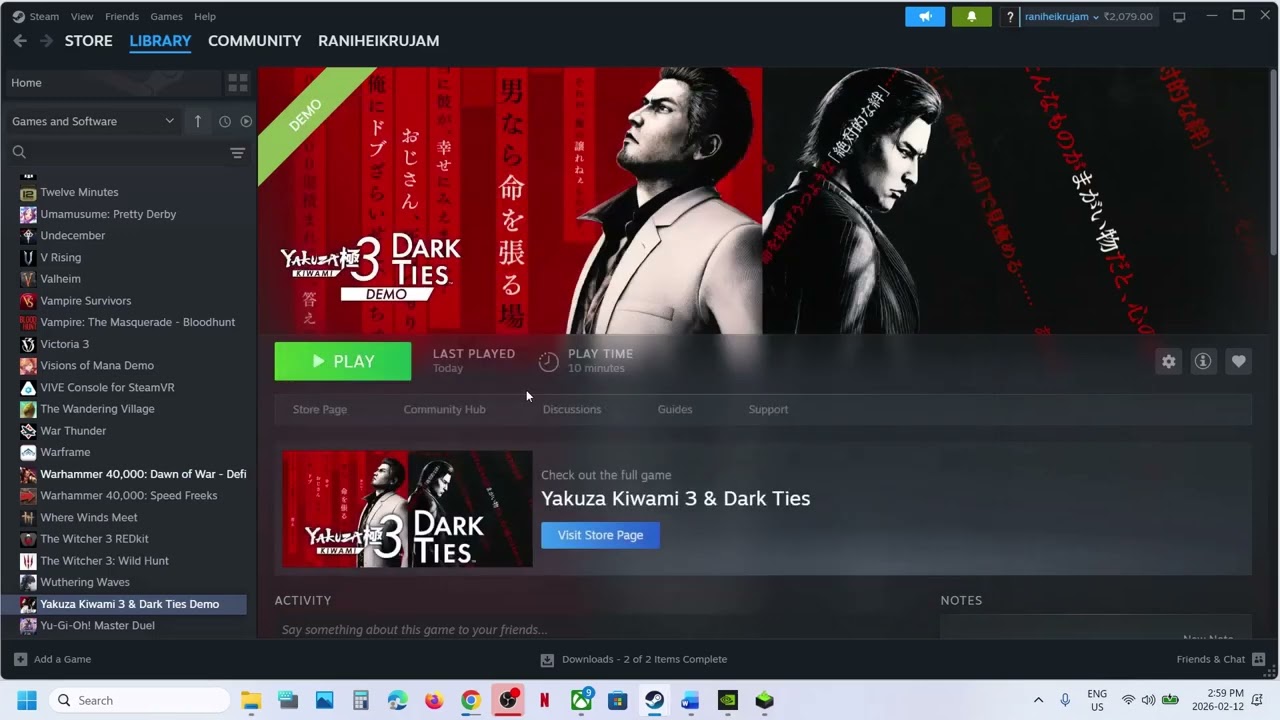This screenshot has width=1280, height=720.
Task: Go to the COMMUNITY tab
Action: point(255,41)
